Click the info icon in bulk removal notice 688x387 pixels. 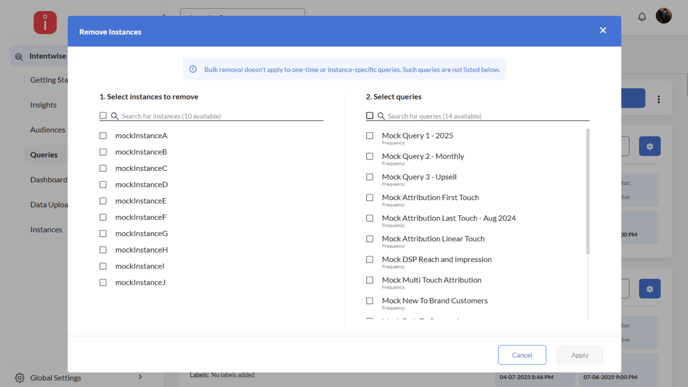pyautogui.click(x=193, y=69)
